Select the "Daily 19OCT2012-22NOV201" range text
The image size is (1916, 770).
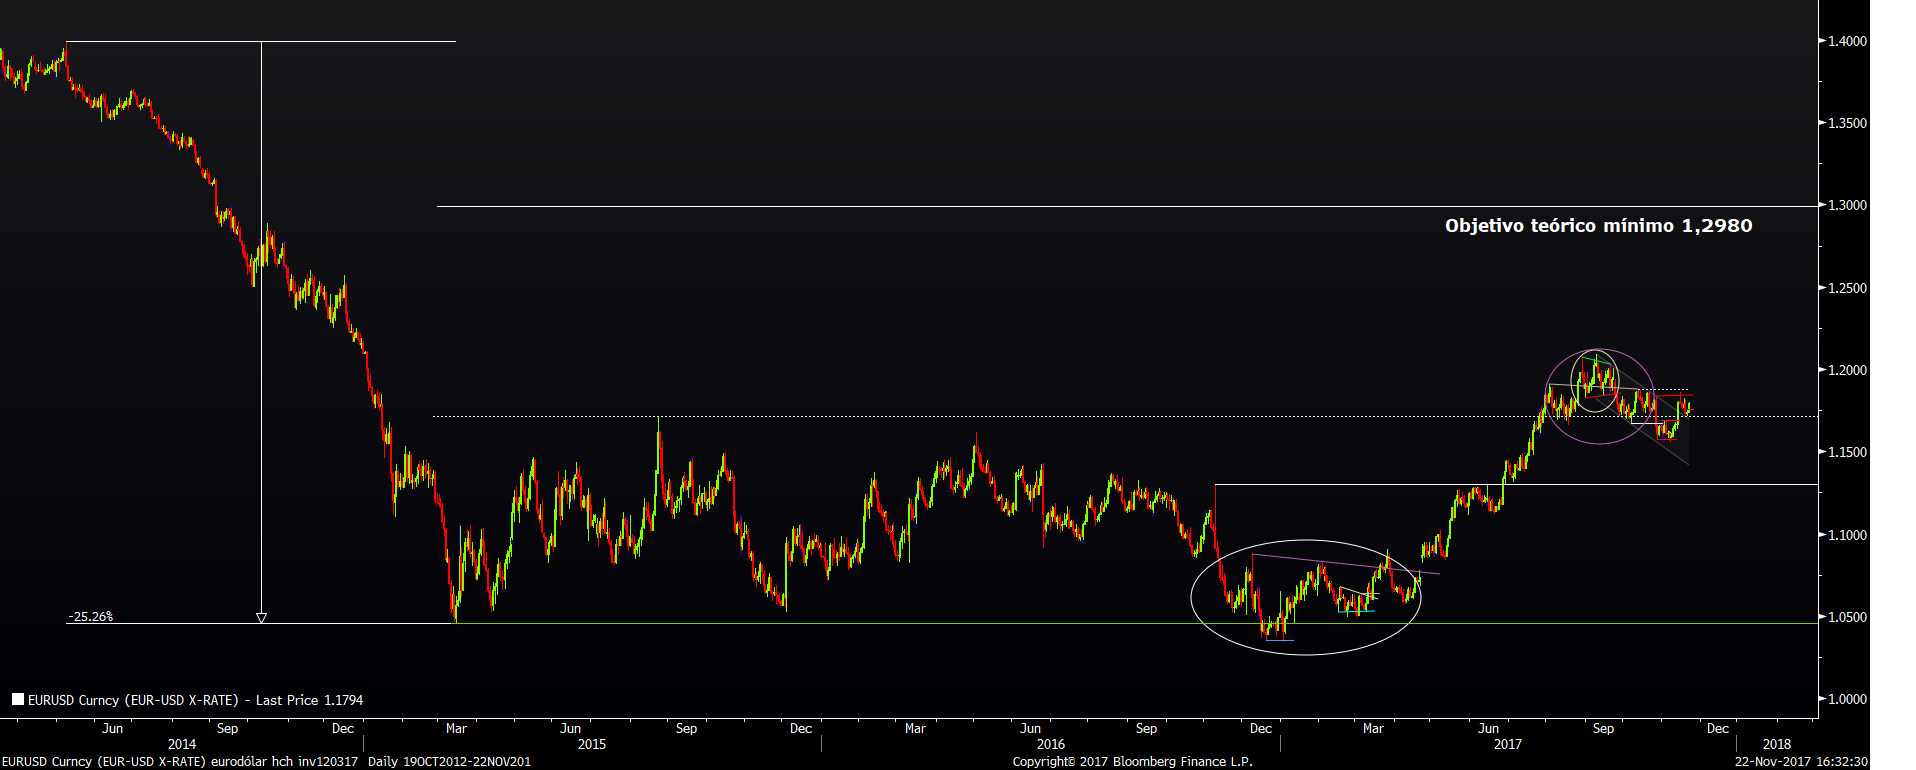[449, 762]
